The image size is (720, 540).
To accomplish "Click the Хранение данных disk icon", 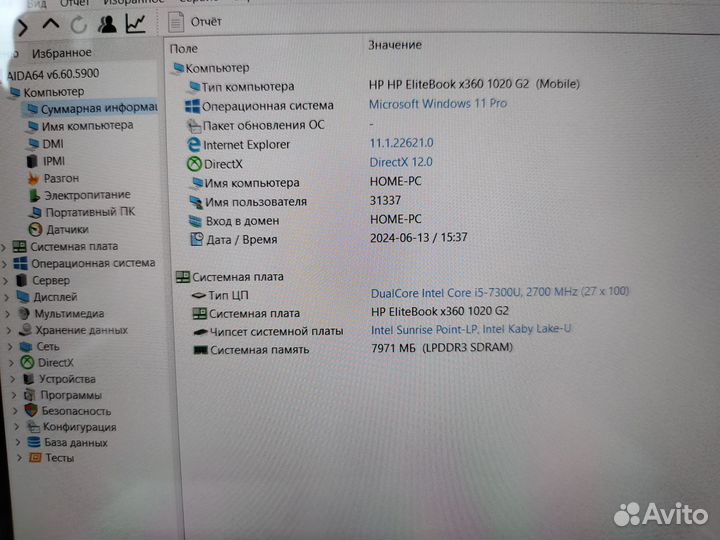I will pyautogui.click(x=26, y=330).
